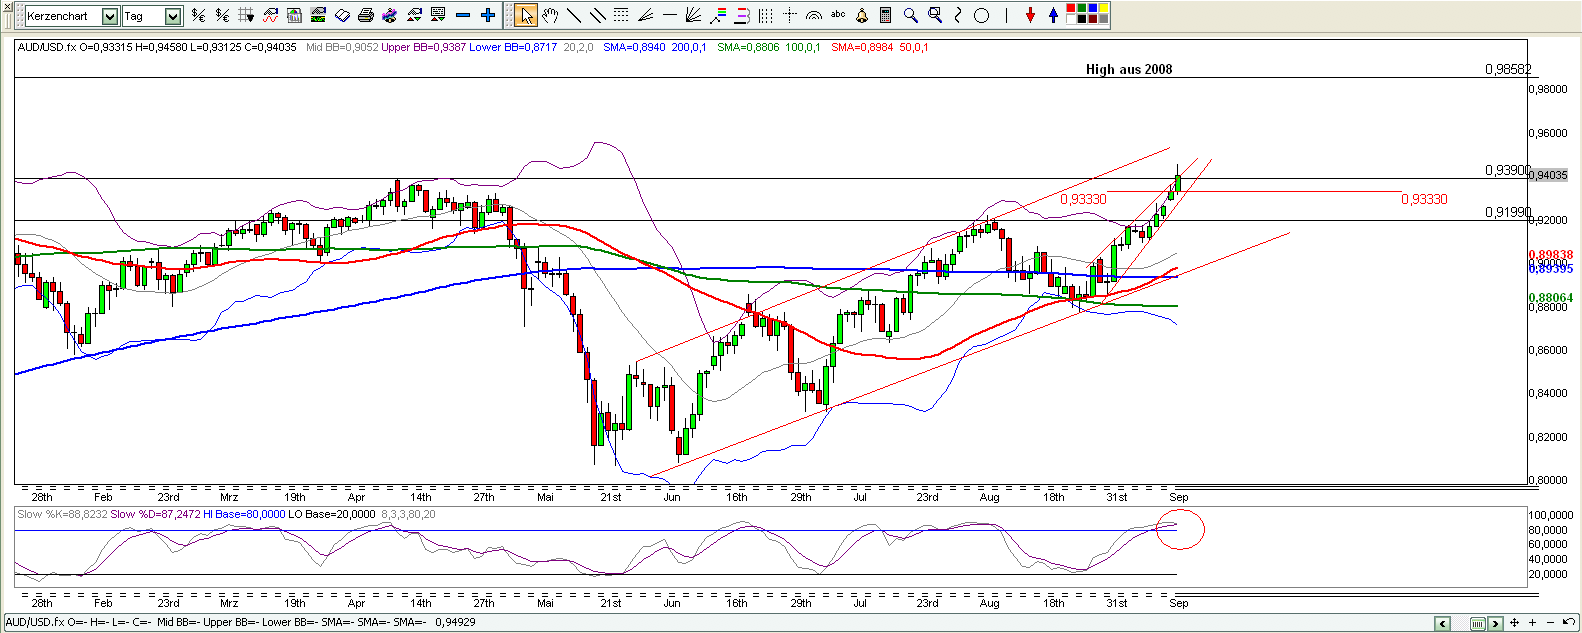The height and width of the screenshot is (633, 1582).
Task: Click the chart scrollbar right arrow
Action: pos(1495,624)
